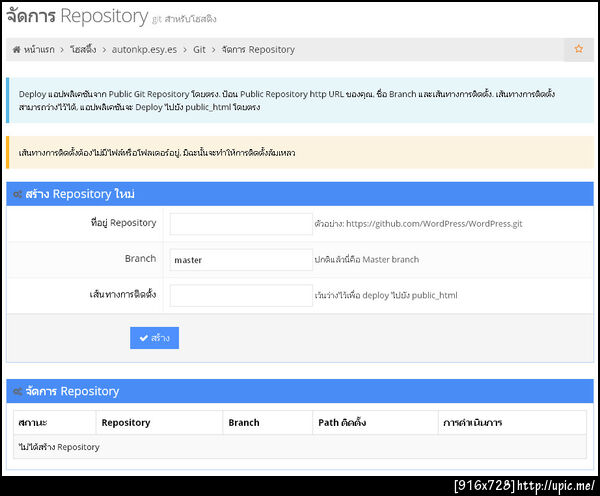Navigate to หน้าแรก breadcrumb link
The image size is (600, 496).
coord(41,49)
